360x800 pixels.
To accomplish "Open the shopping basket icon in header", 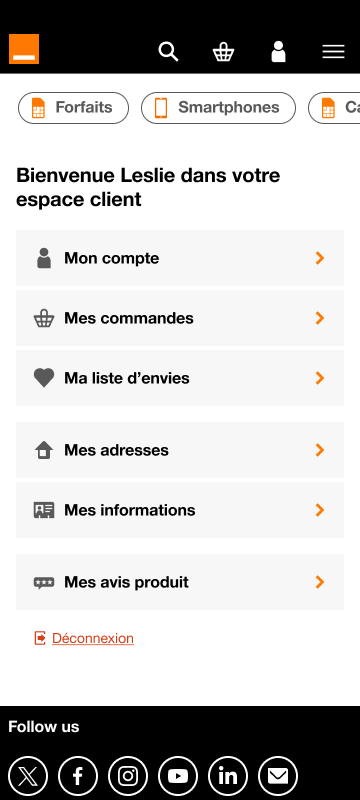I will point(223,52).
